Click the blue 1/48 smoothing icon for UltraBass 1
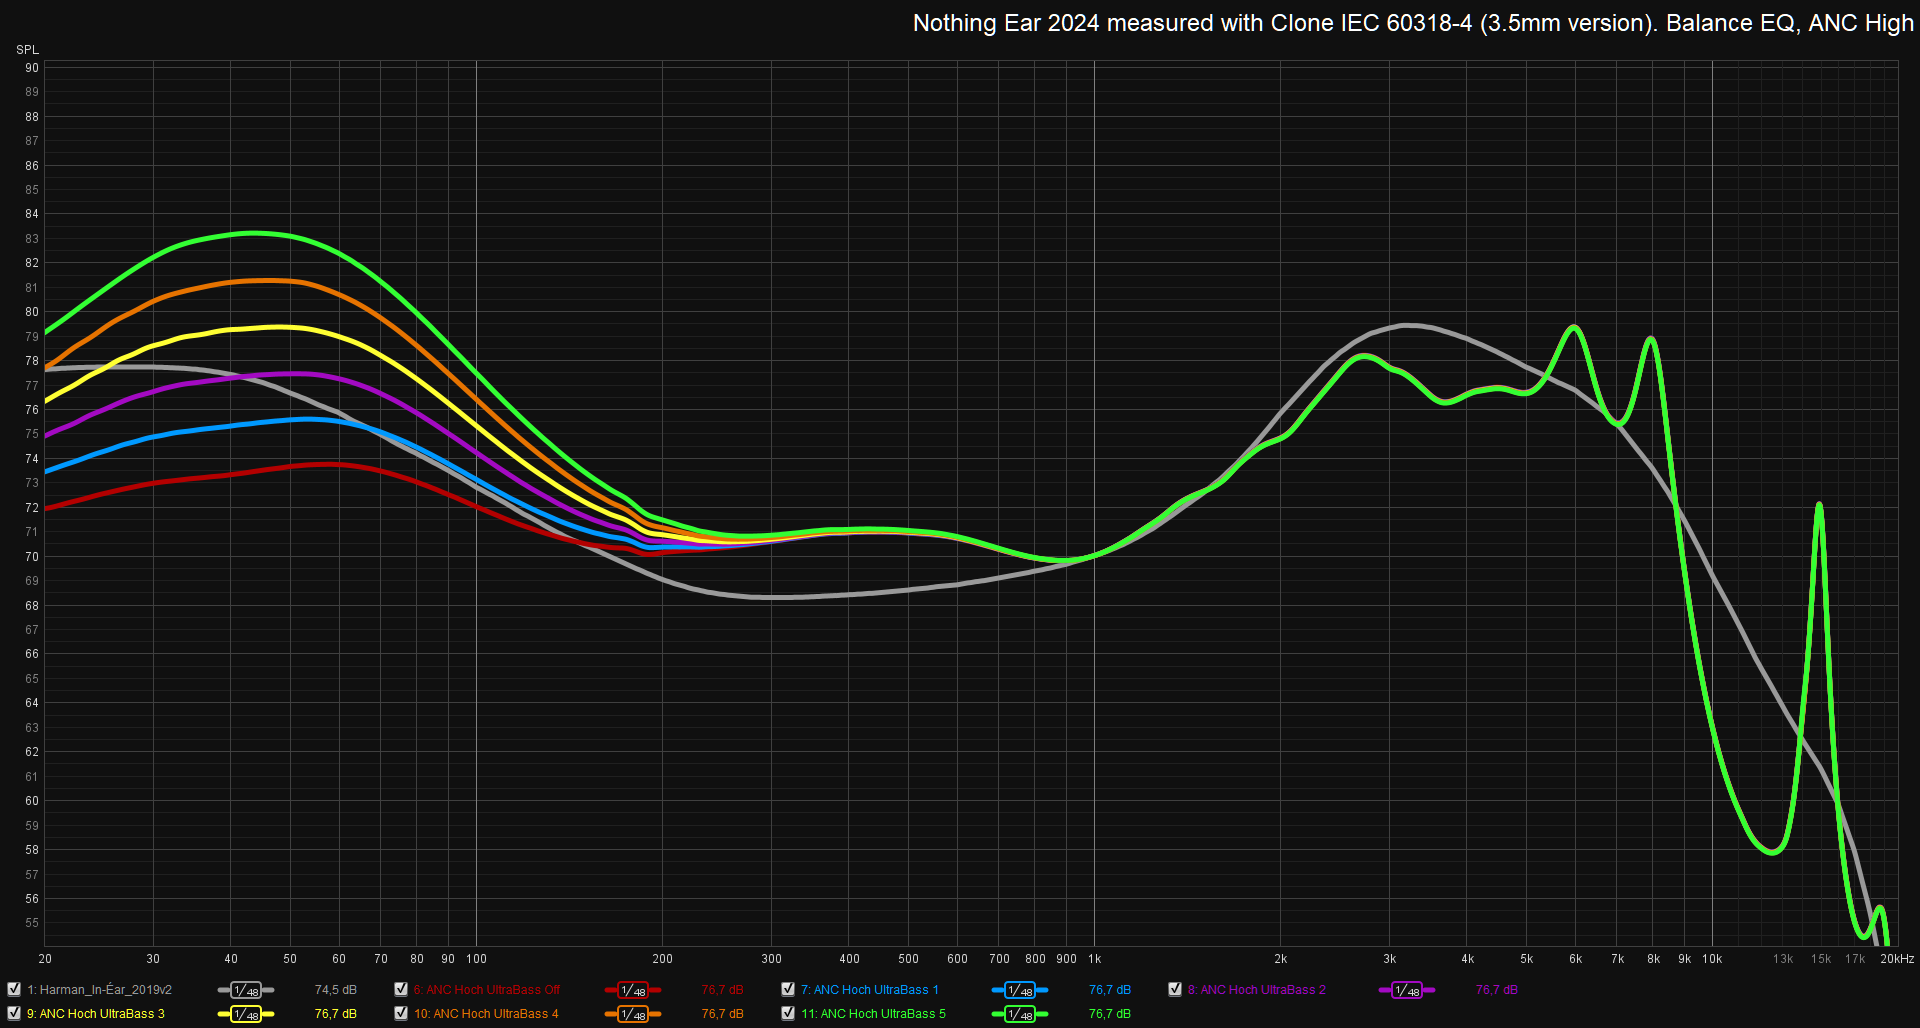Image resolution: width=1920 pixels, height=1028 pixels. (1020, 990)
